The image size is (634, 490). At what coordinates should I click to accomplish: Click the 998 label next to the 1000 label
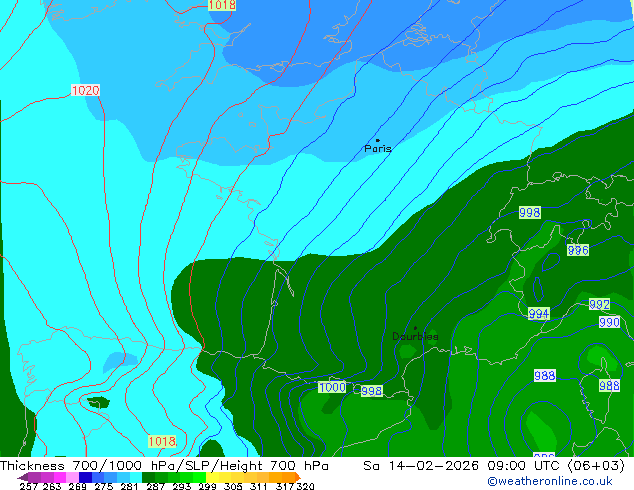click(x=371, y=391)
